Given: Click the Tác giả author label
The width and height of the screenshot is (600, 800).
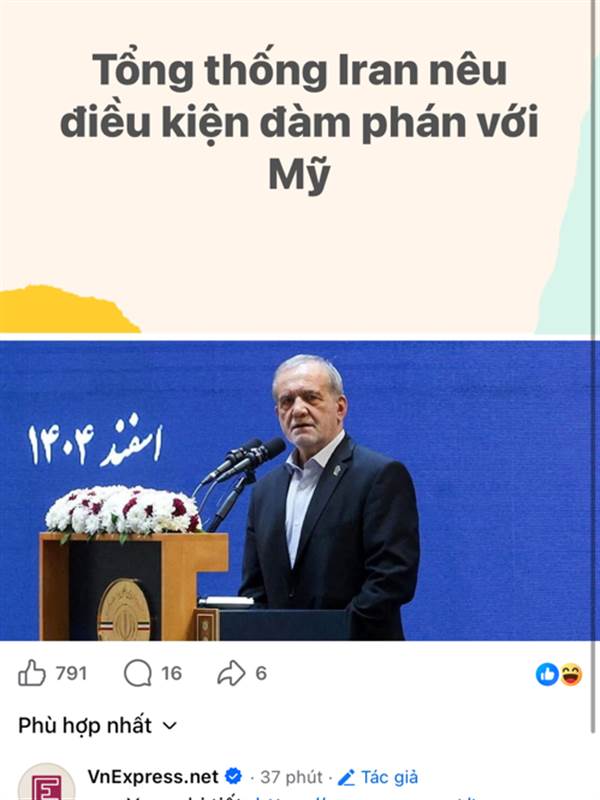Looking at the screenshot, I should coord(389,777).
